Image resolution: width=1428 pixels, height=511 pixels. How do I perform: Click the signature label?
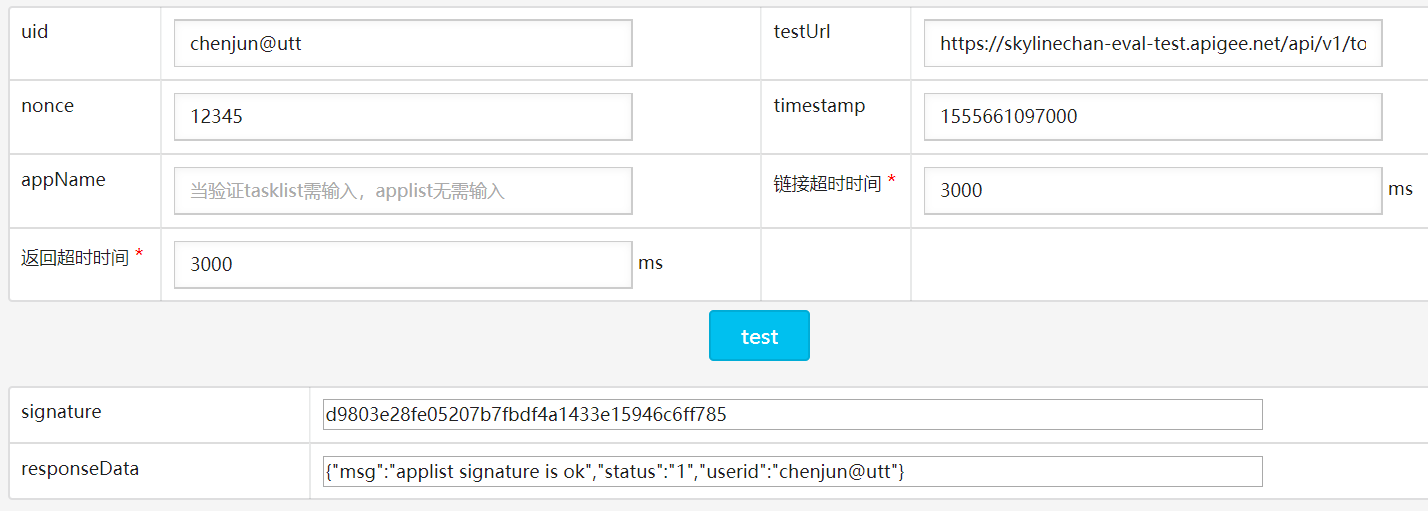pyautogui.click(x=61, y=411)
